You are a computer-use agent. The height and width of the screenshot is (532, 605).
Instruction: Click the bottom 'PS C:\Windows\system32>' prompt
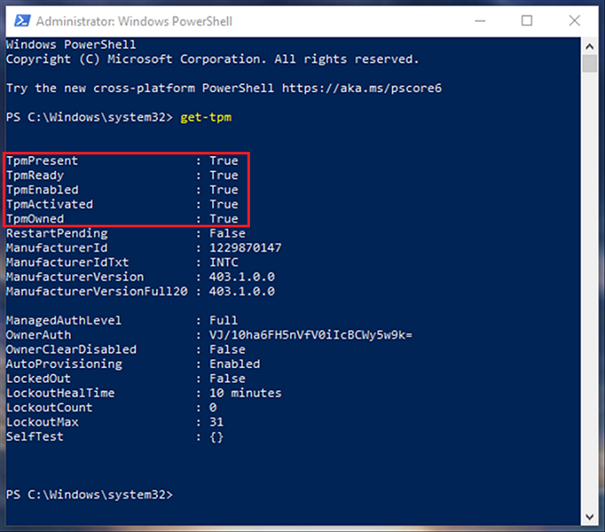(90, 495)
